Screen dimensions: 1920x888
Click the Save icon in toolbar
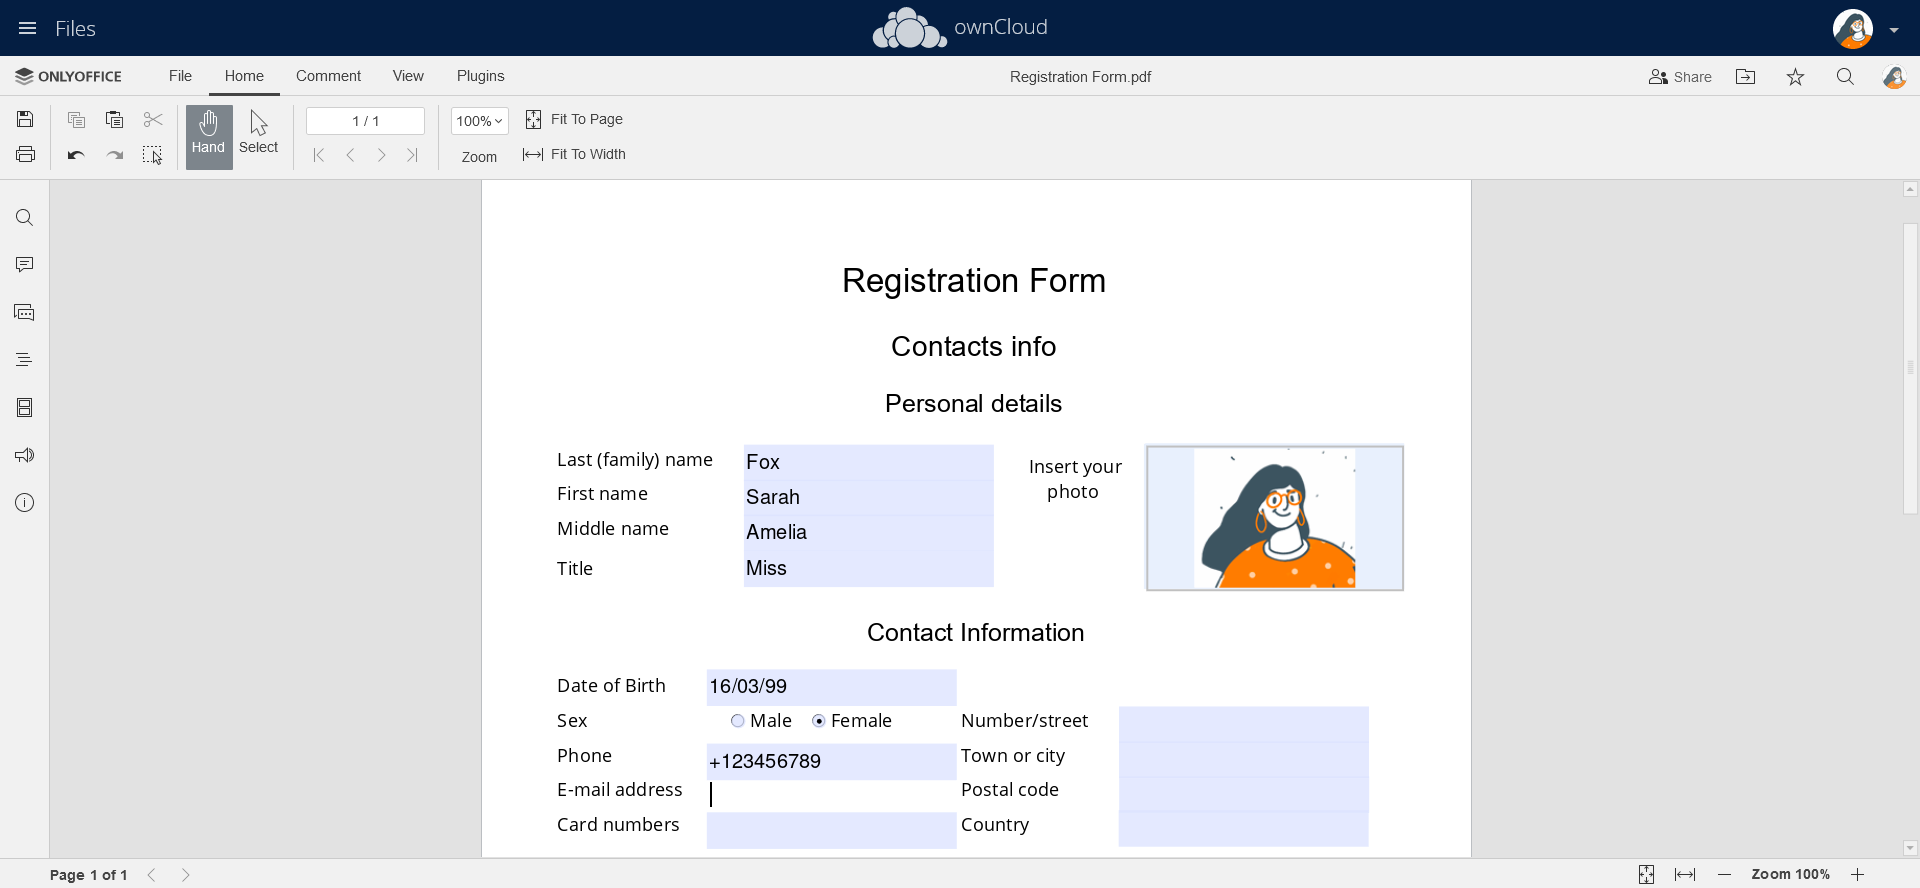point(25,120)
